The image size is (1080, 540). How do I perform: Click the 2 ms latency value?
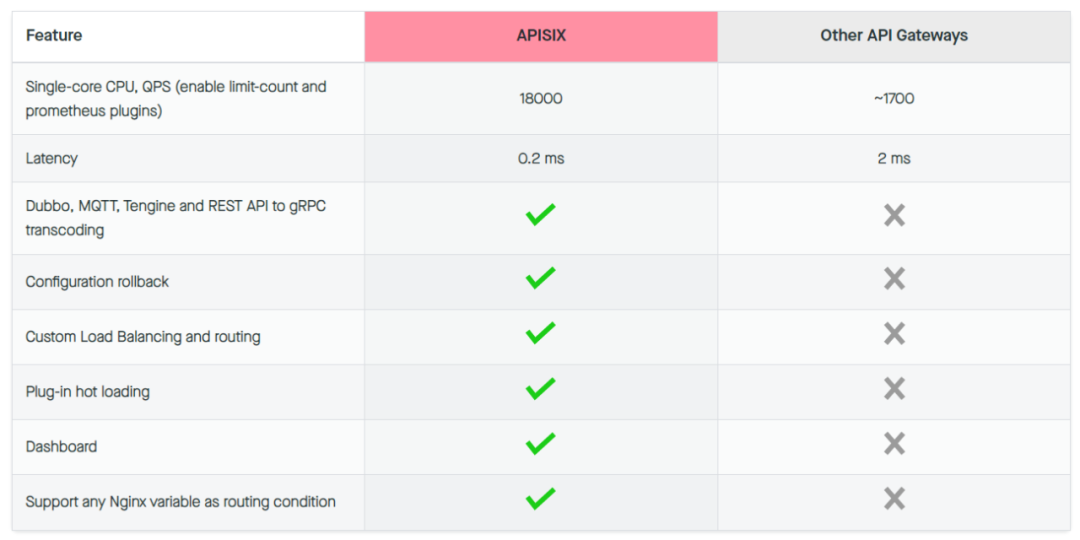pos(894,158)
